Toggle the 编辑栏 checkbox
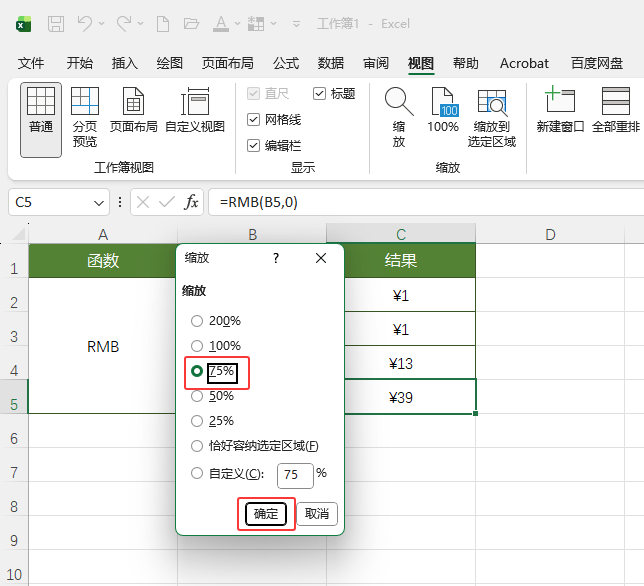 pyautogui.click(x=274, y=145)
